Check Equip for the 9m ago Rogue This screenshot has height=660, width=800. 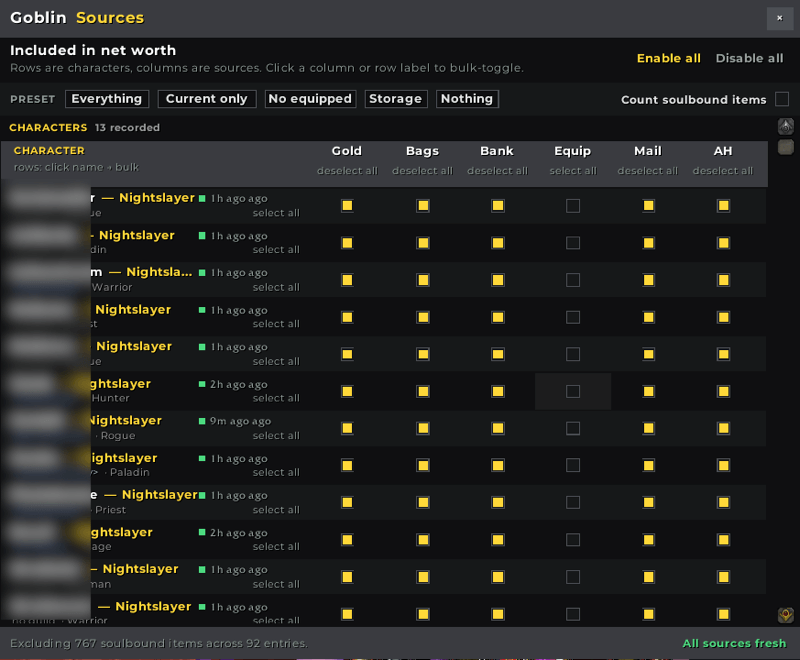[x=573, y=428]
